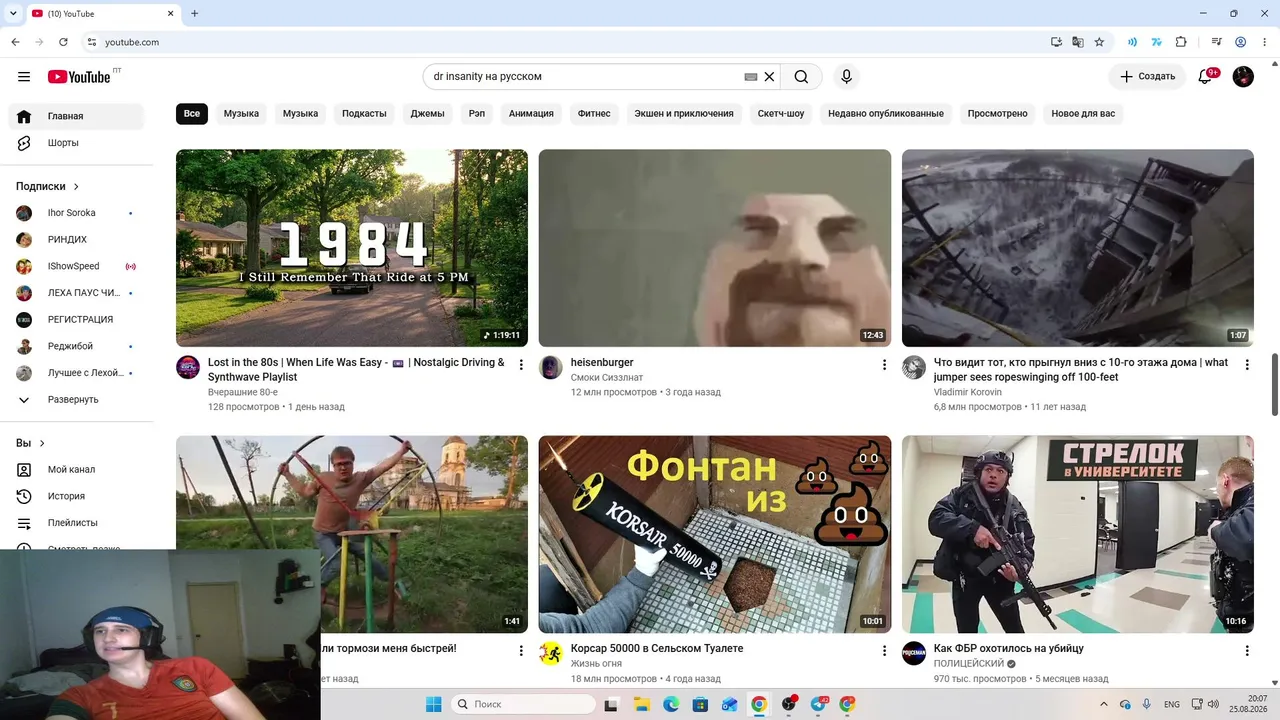Reload the current page
This screenshot has width=1280, height=720.
pos(63,42)
